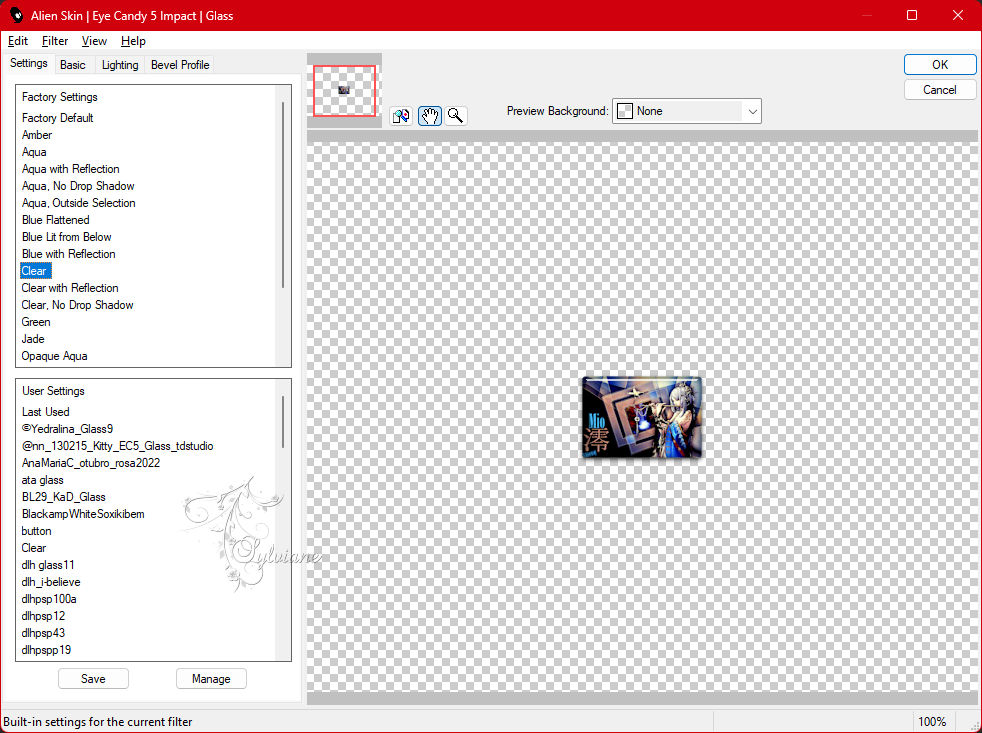This screenshot has height=733, width=982.
Task: Select the dlhpspp19 user setting
Action: 46,649
